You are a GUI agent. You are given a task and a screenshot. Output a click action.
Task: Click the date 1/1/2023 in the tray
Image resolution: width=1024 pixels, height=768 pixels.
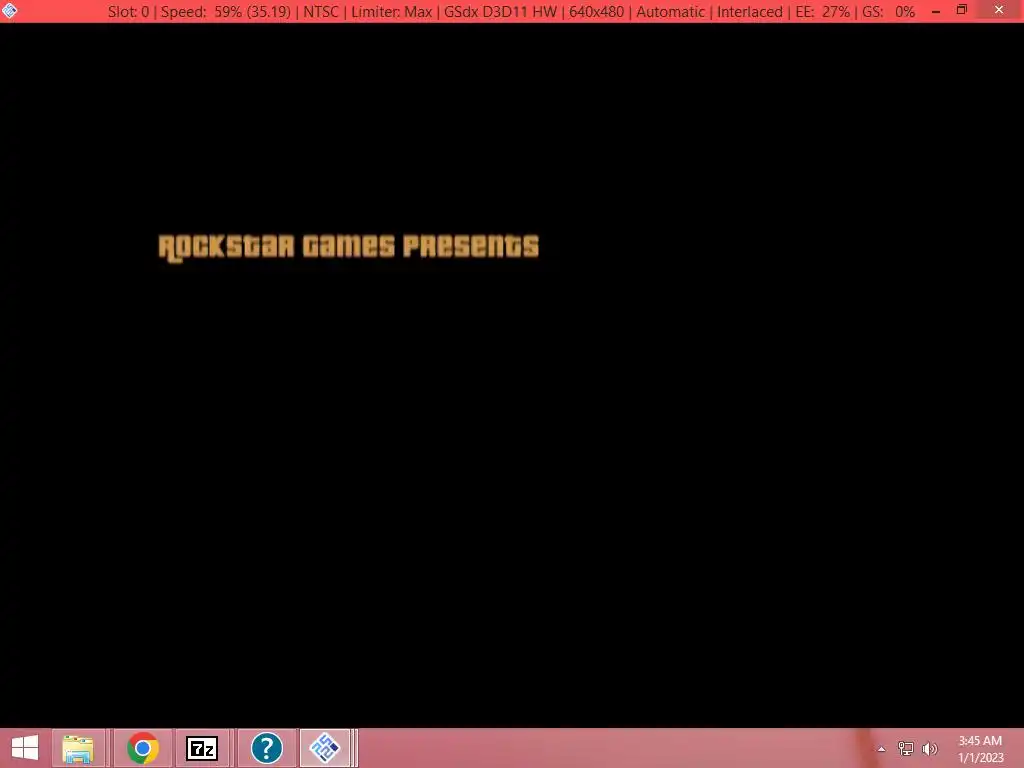(981, 758)
